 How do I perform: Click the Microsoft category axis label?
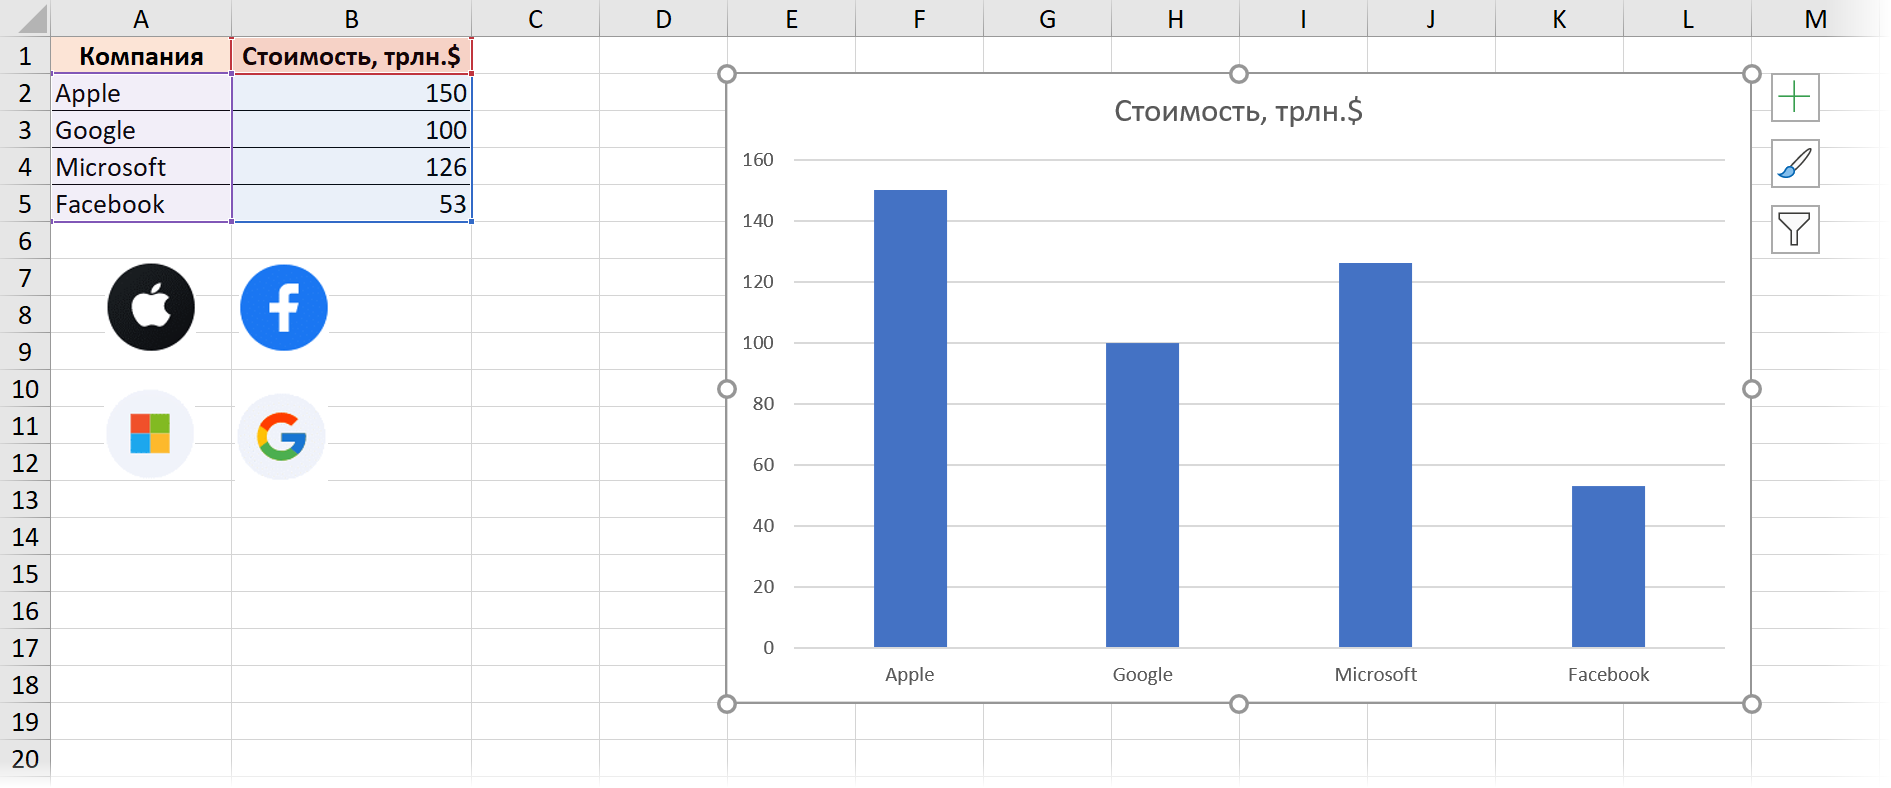[1375, 675]
